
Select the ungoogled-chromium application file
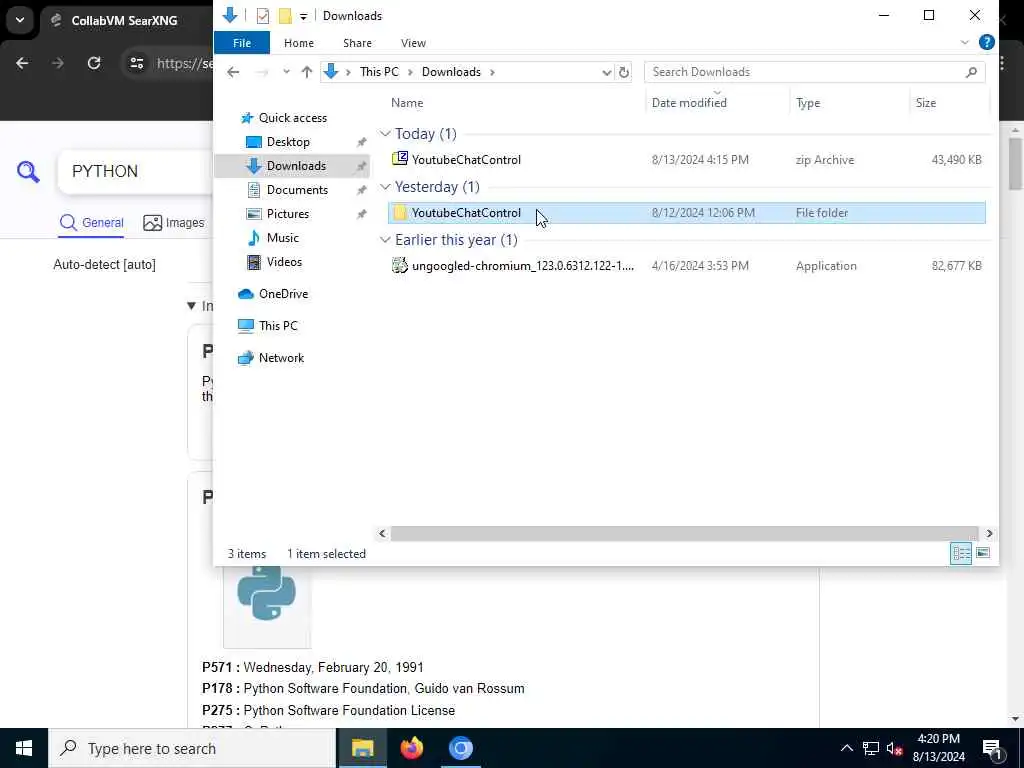[x=686, y=266]
